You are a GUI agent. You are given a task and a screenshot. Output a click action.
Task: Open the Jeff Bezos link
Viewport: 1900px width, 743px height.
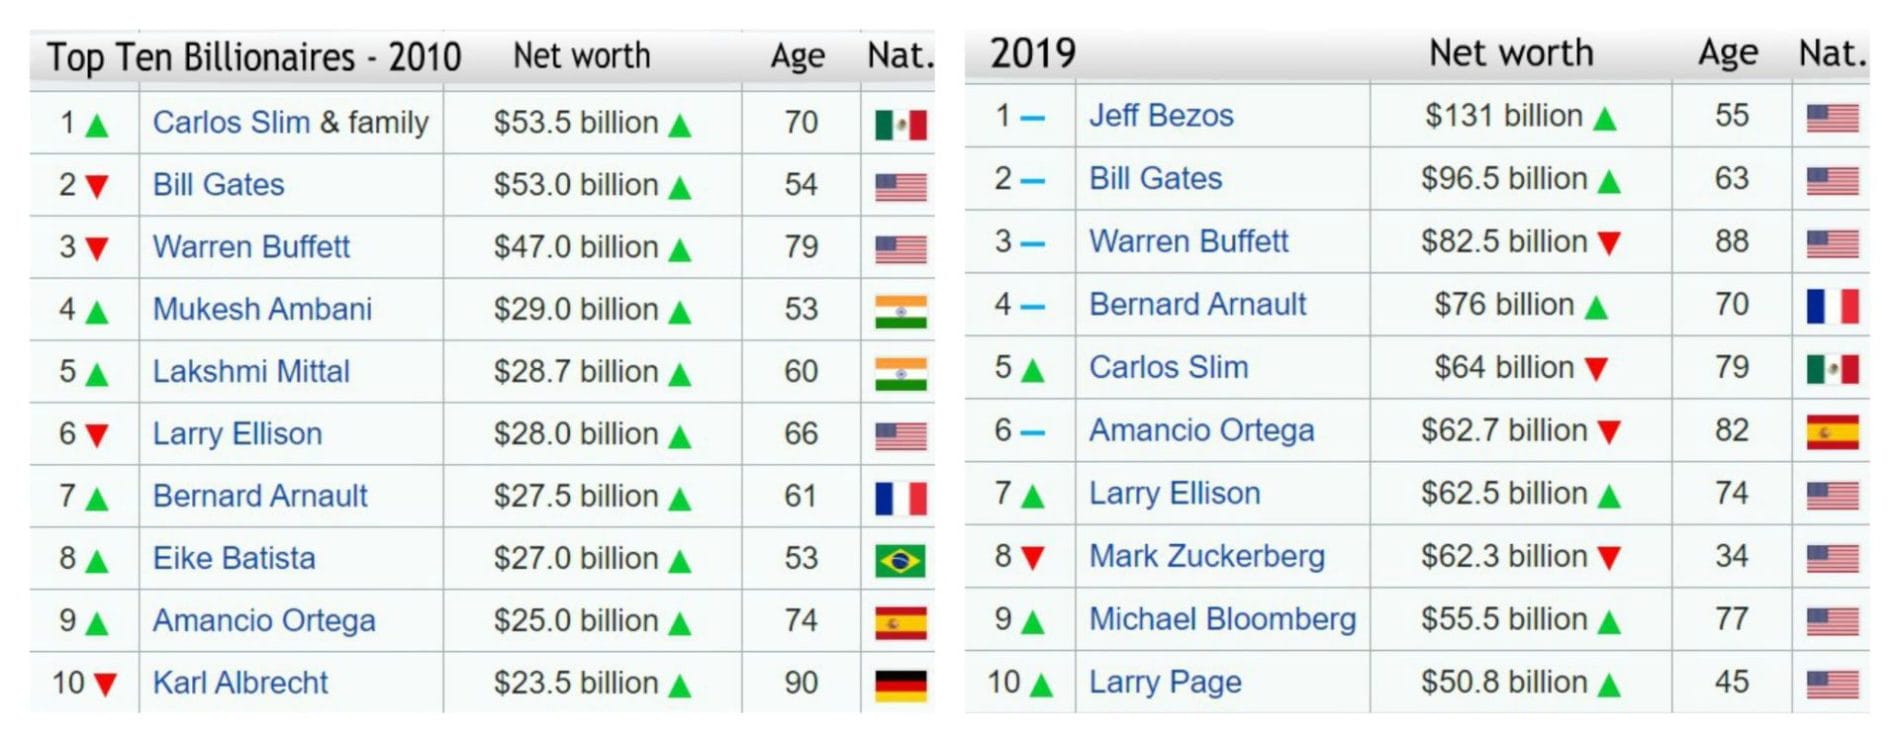coord(1161,116)
